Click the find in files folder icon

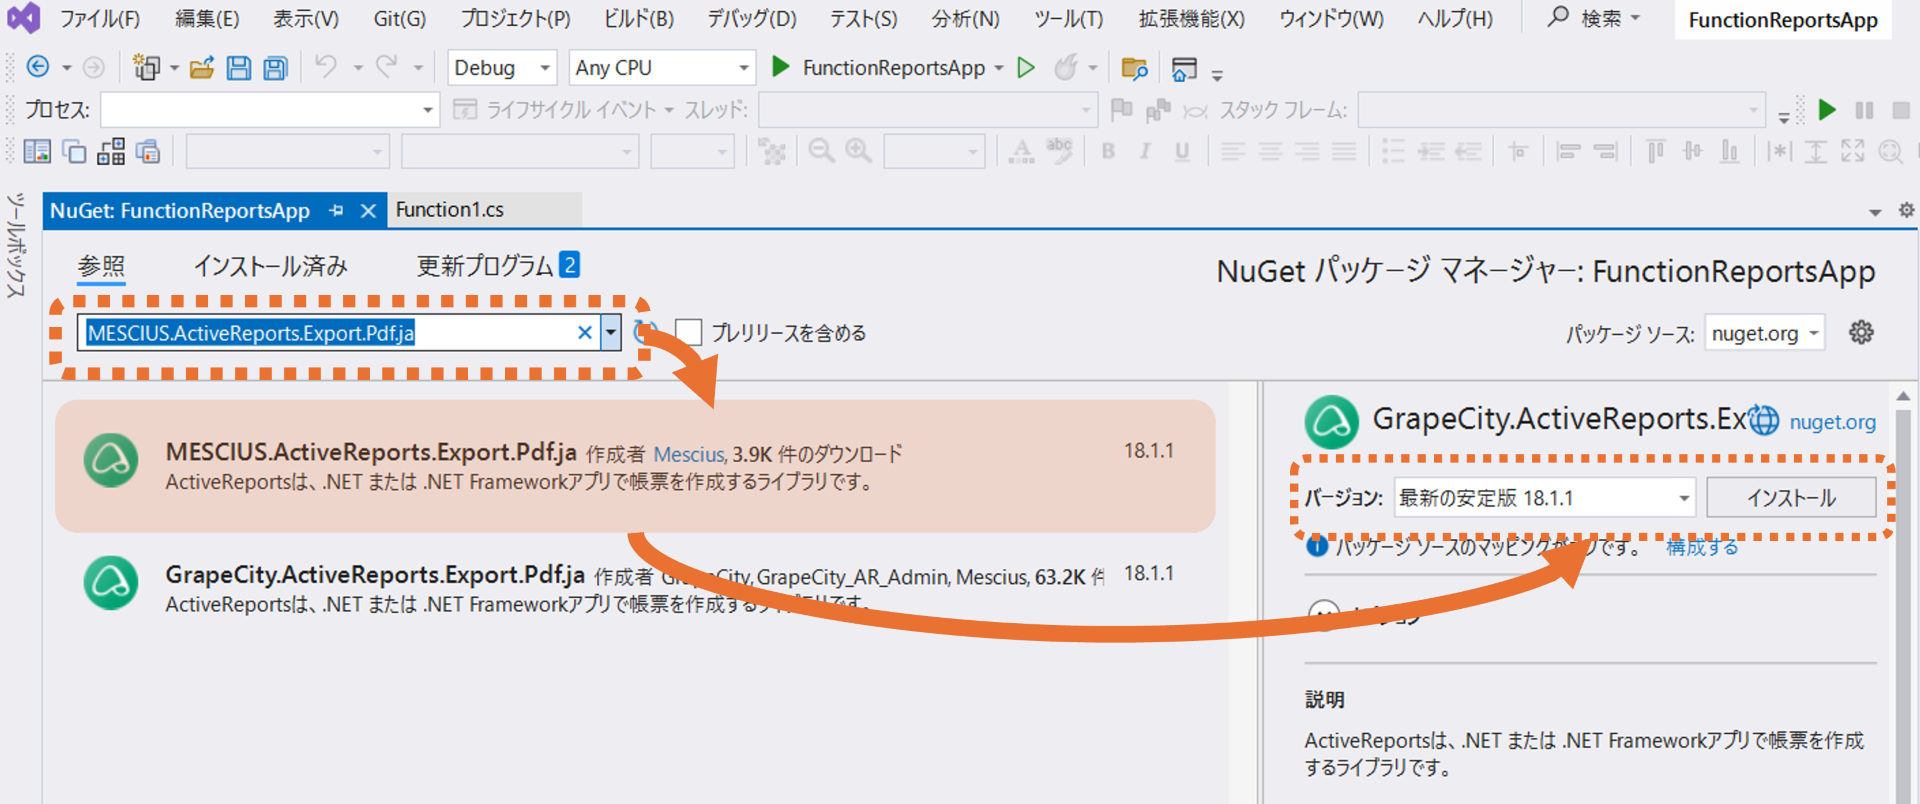coord(1134,68)
